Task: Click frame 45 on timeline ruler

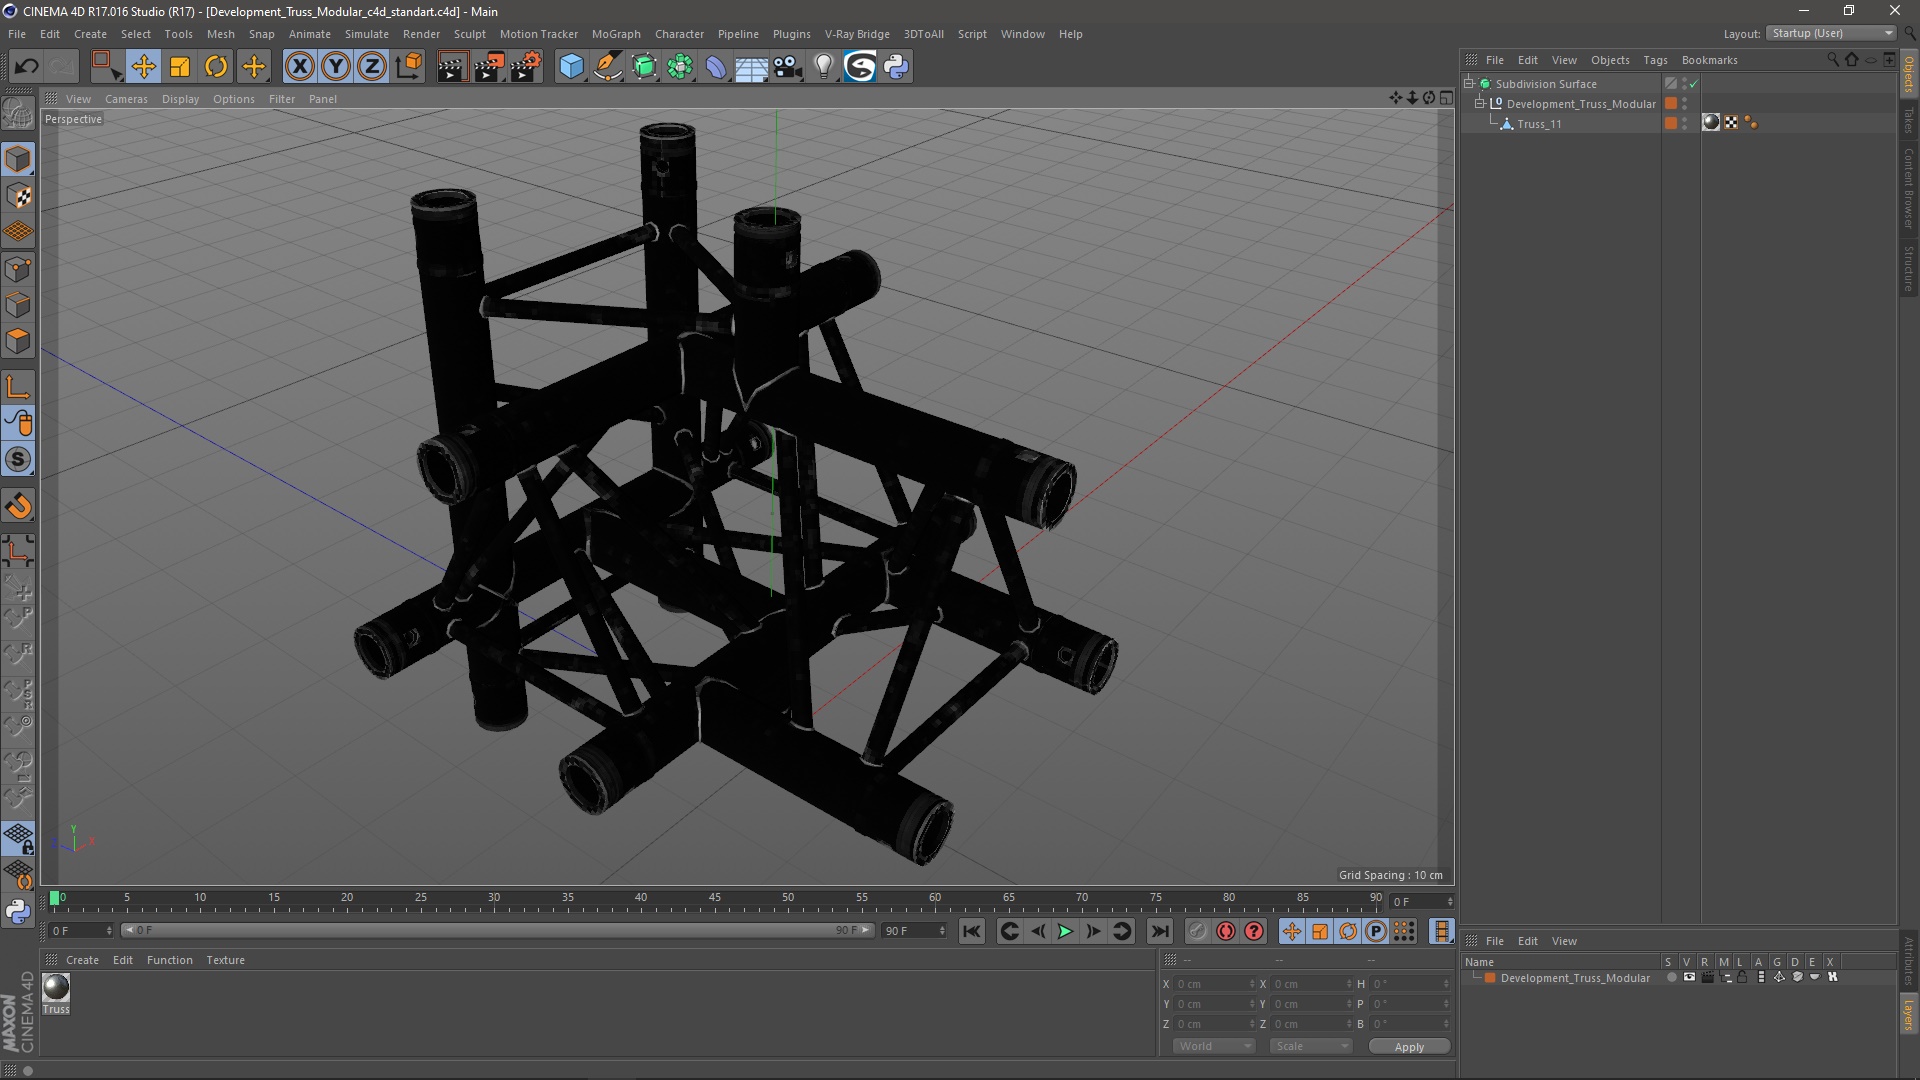Action: [715, 899]
